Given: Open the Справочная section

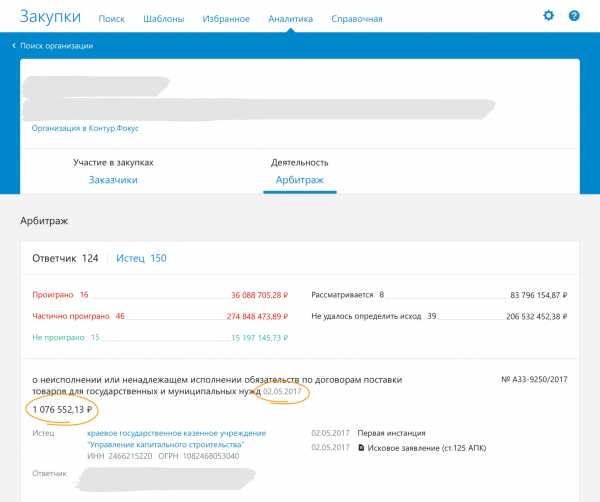Looking at the screenshot, I should (358, 18).
